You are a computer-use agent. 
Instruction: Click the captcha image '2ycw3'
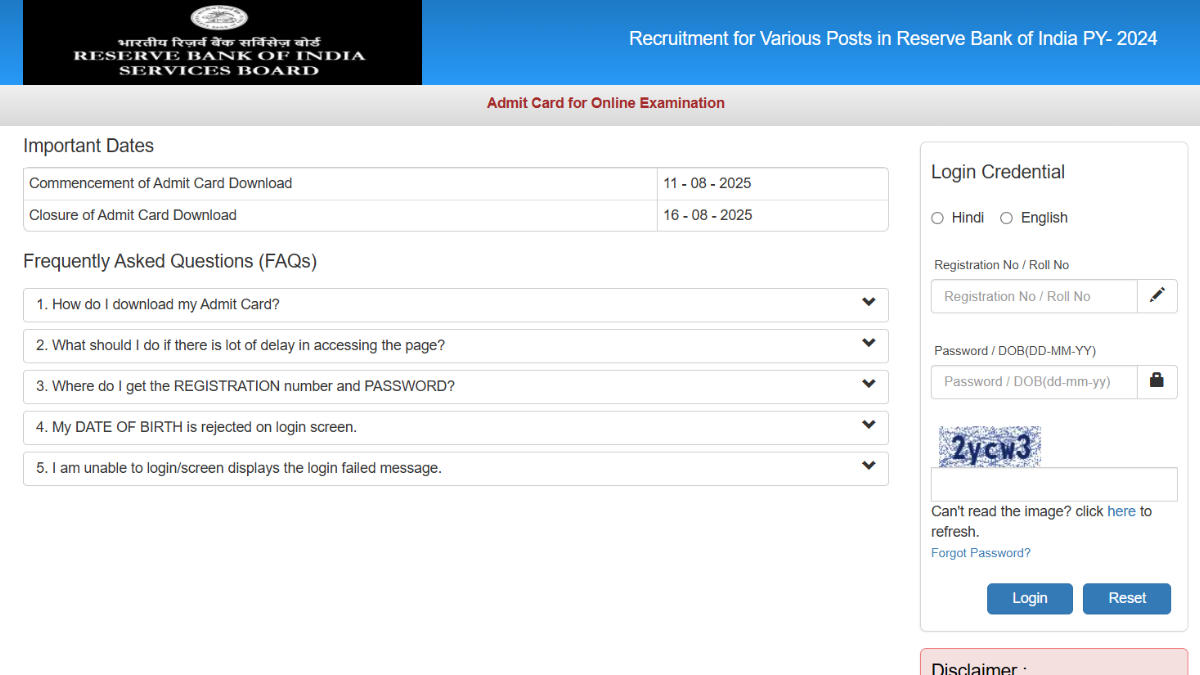point(990,447)
